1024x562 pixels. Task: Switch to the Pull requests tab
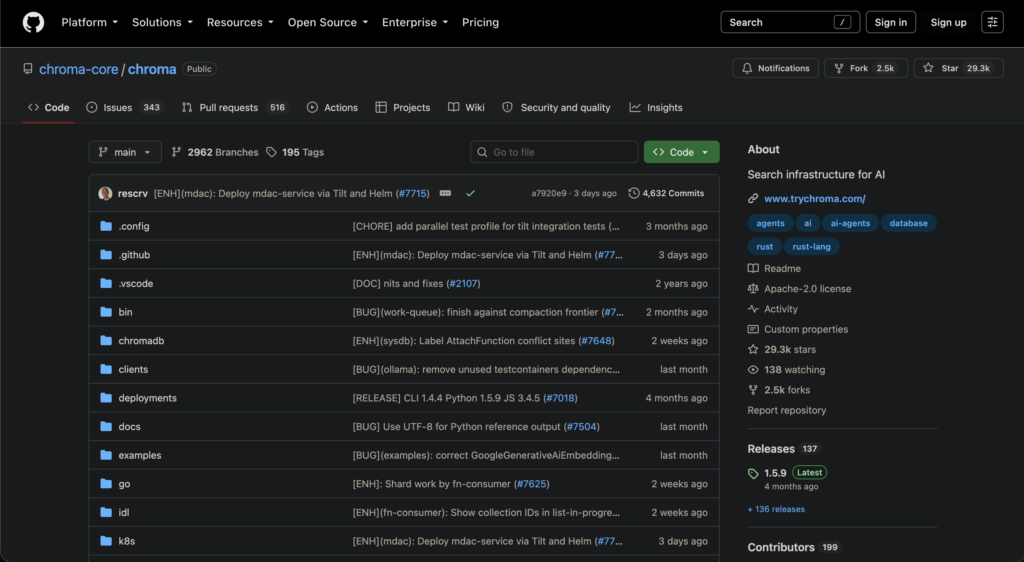coord(234,108)
